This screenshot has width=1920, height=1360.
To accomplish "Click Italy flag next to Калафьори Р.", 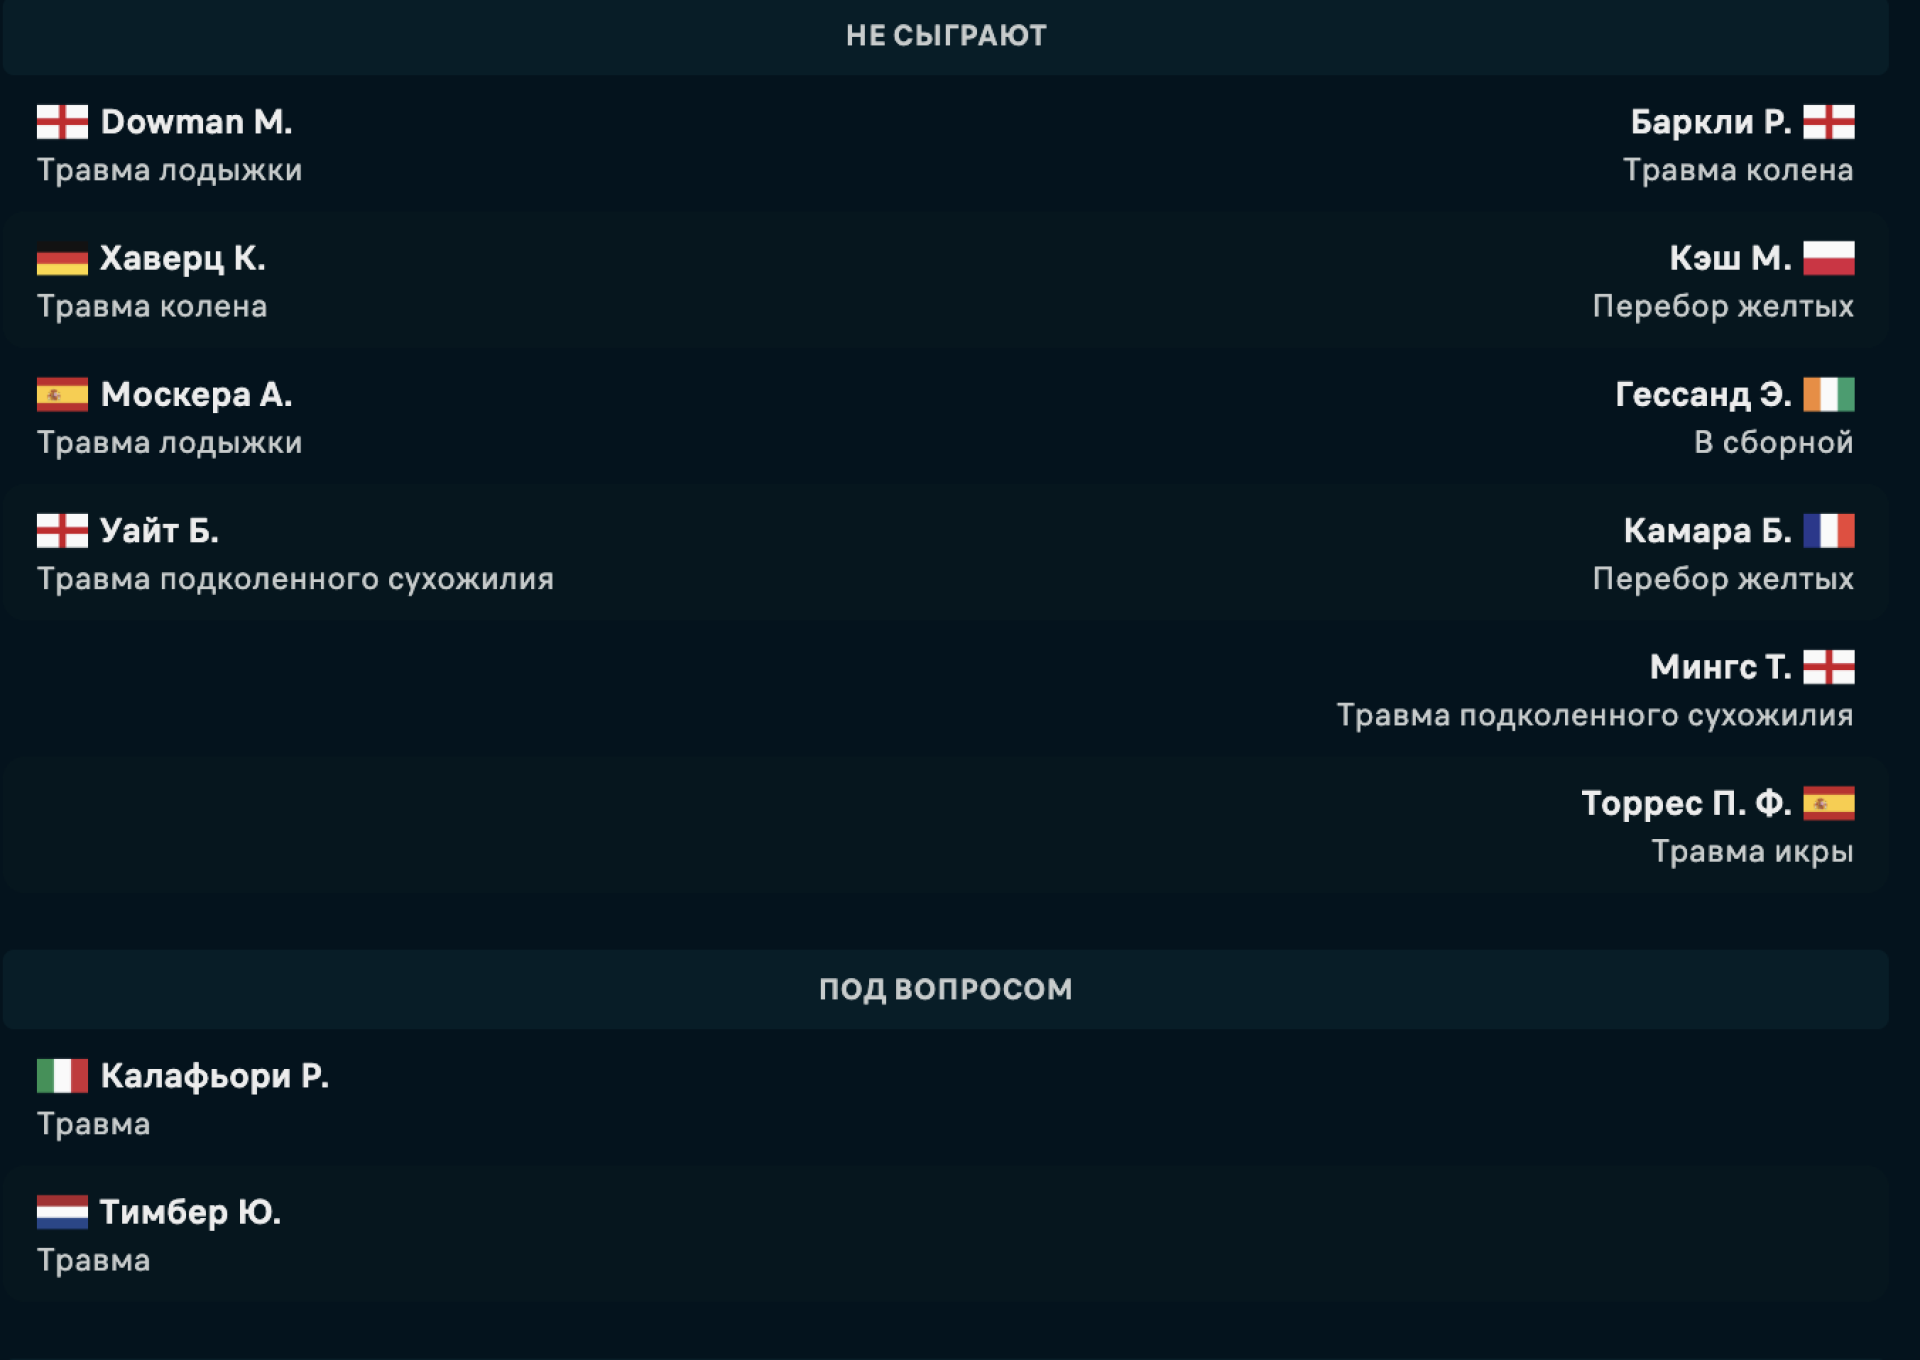I will pos(62,1076).
